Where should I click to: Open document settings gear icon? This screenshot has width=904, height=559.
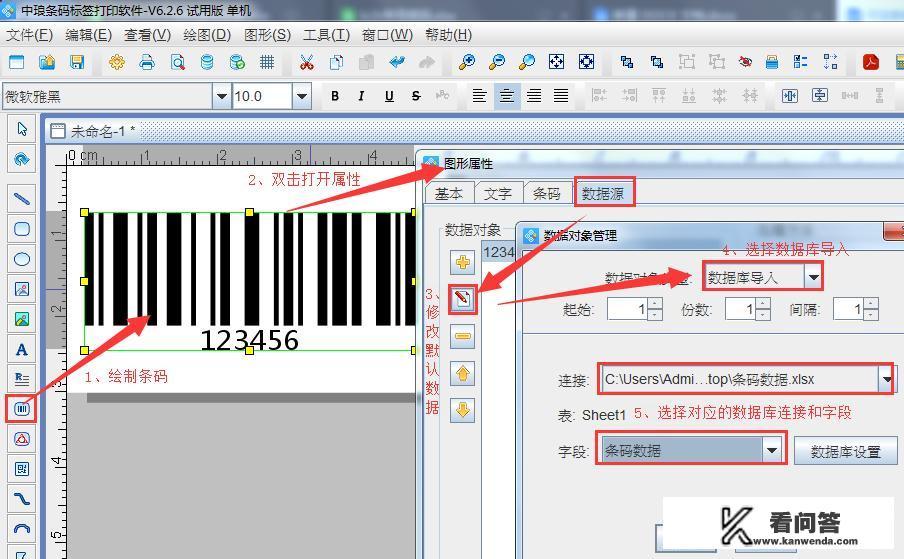[116, 62]
